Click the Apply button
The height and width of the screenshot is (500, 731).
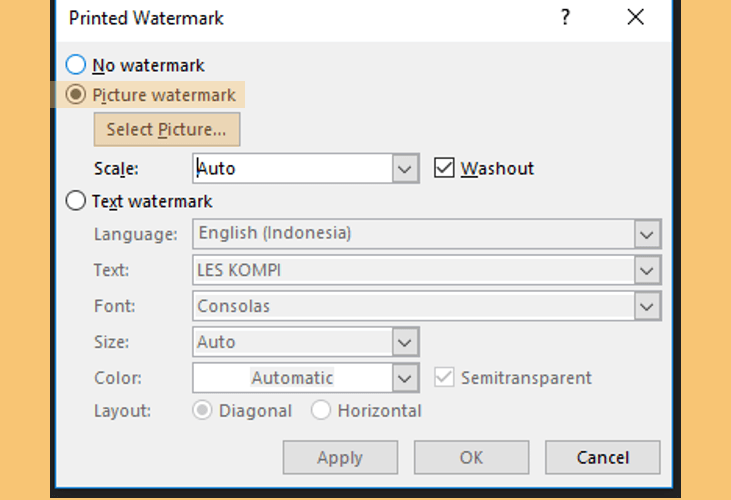[340, 458]
